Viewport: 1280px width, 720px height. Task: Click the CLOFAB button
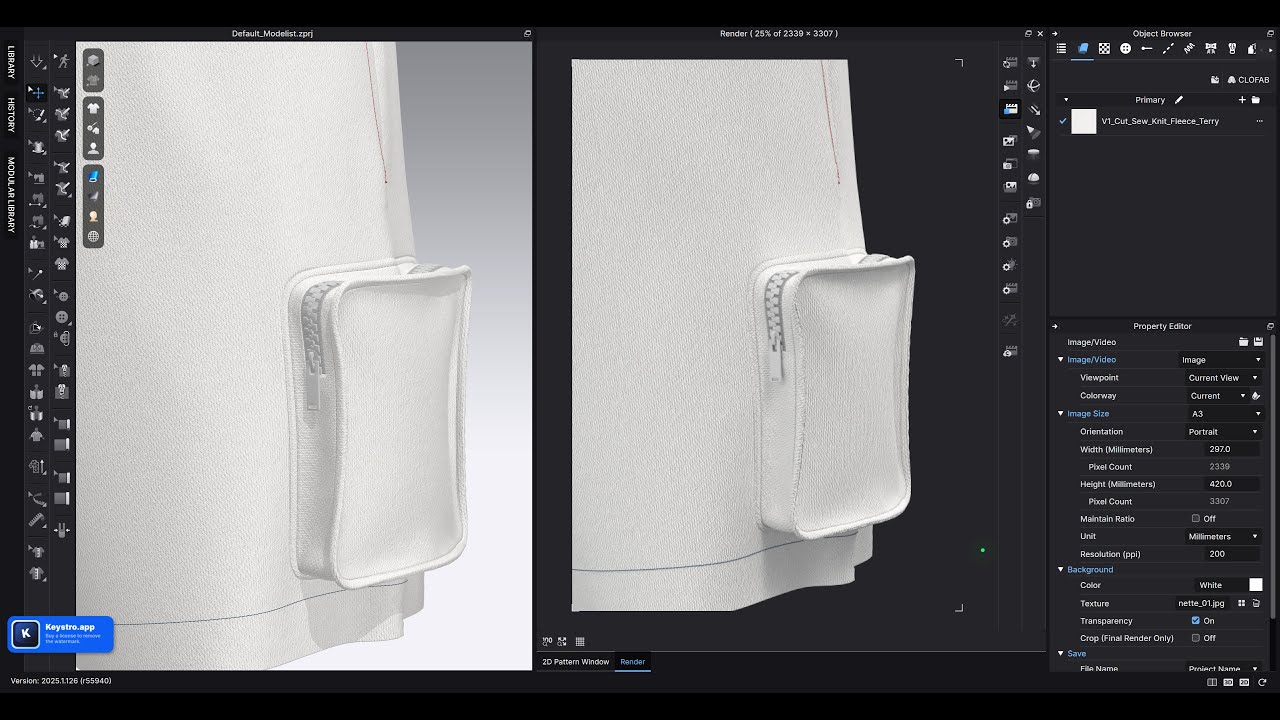click(1248, 80)
